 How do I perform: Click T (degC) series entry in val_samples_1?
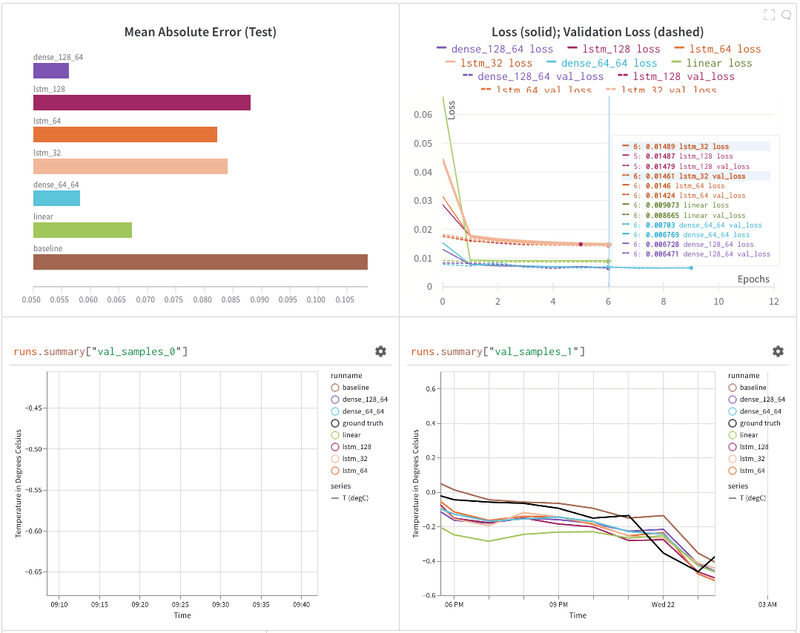pos(747,498)
